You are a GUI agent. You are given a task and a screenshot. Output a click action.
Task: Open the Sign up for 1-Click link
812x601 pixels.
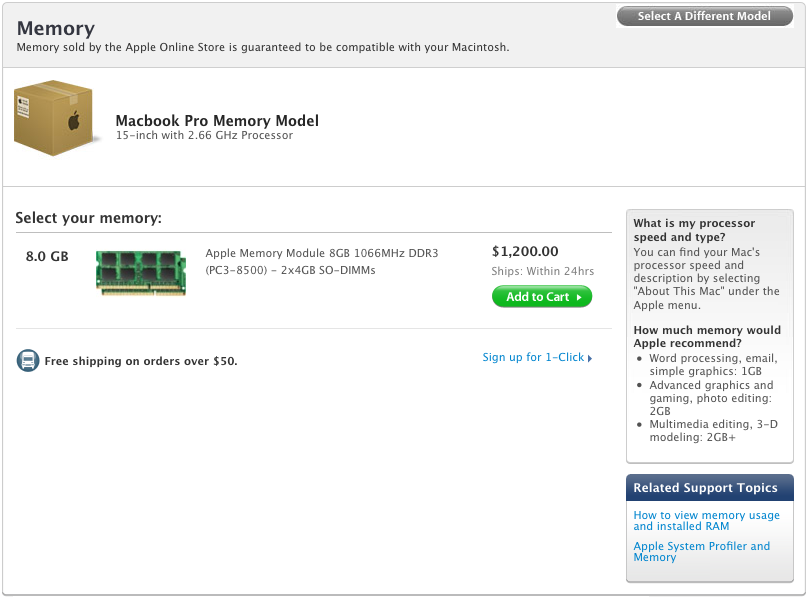(x=537, y=357)
